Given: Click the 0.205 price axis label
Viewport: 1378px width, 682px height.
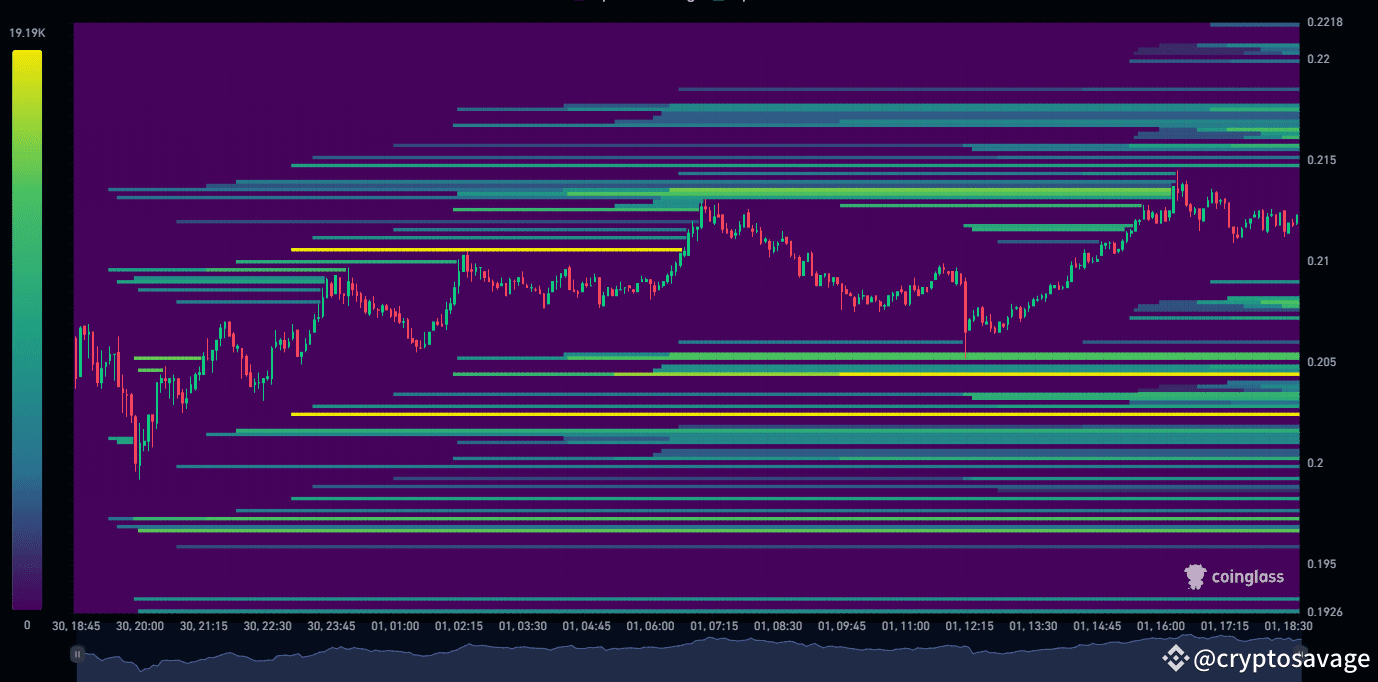Looking at the screenshot, I should point(1321,362).
